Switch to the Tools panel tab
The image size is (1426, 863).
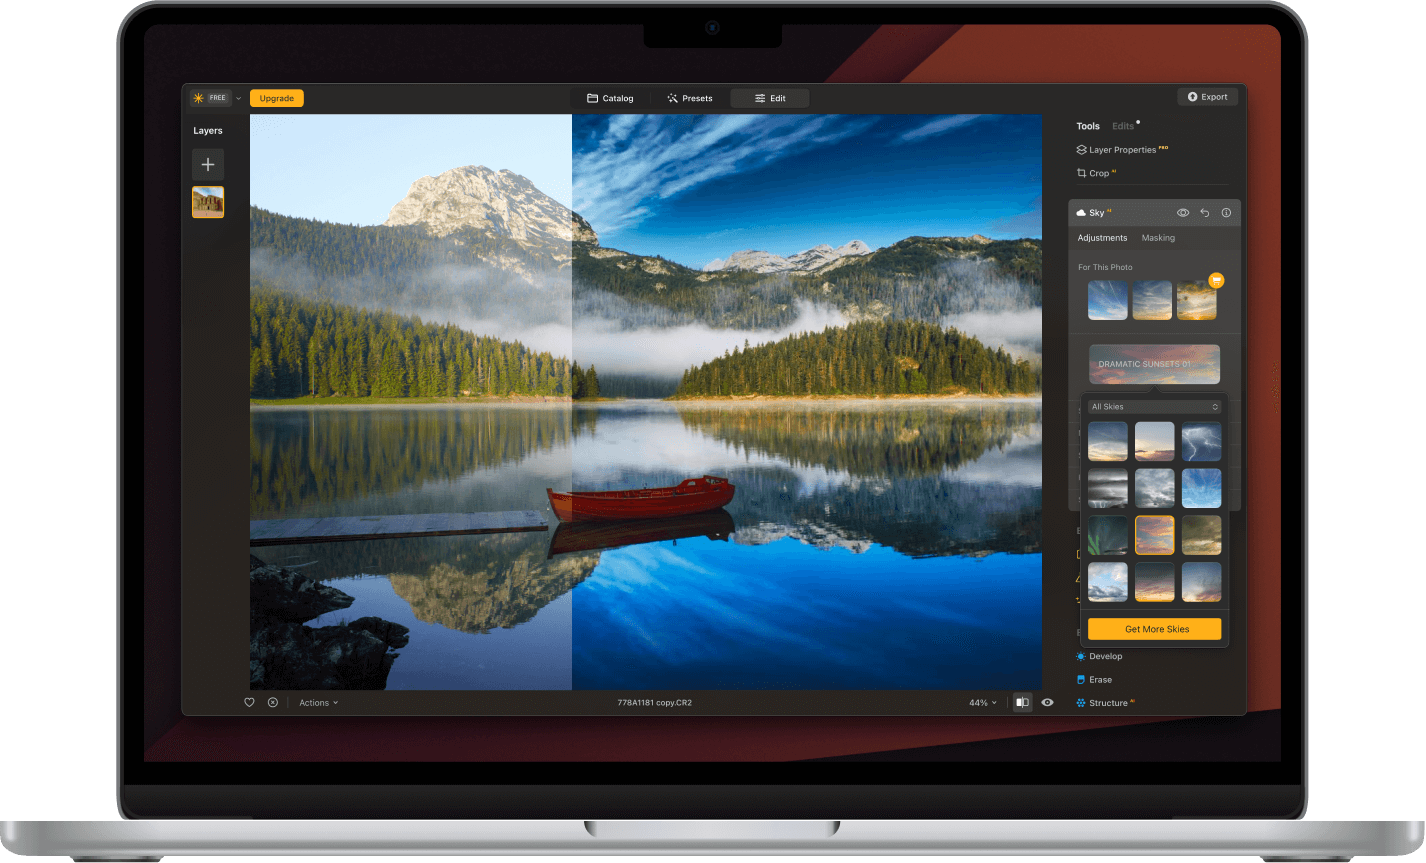(1088, 126)
